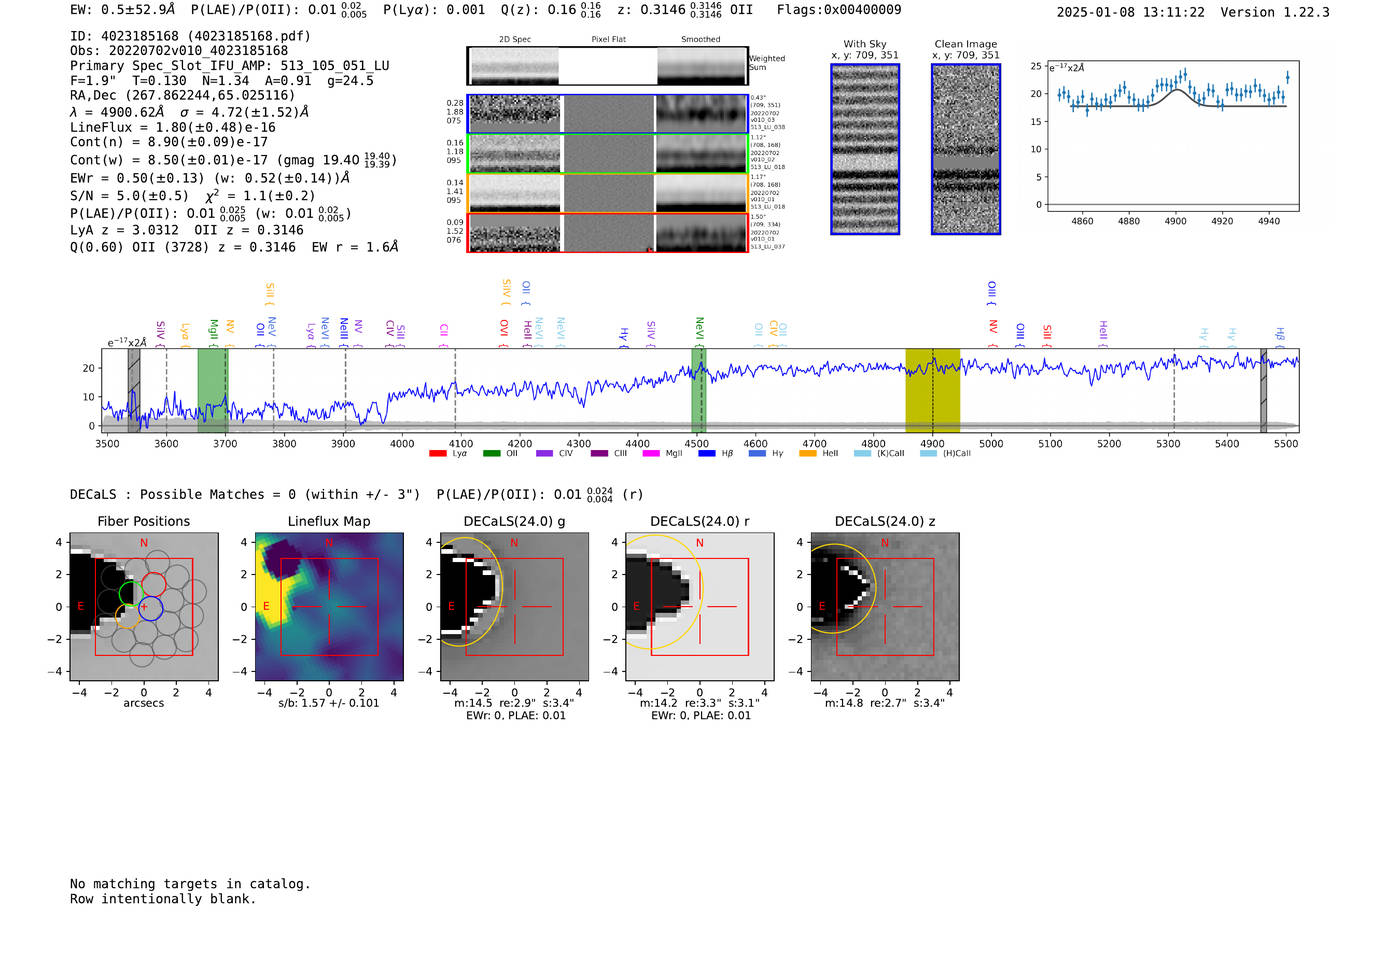This screenshot has height=953, width=1400.
Task: Click the Hγ legend swatch
Action: click(x=757, y=453)
